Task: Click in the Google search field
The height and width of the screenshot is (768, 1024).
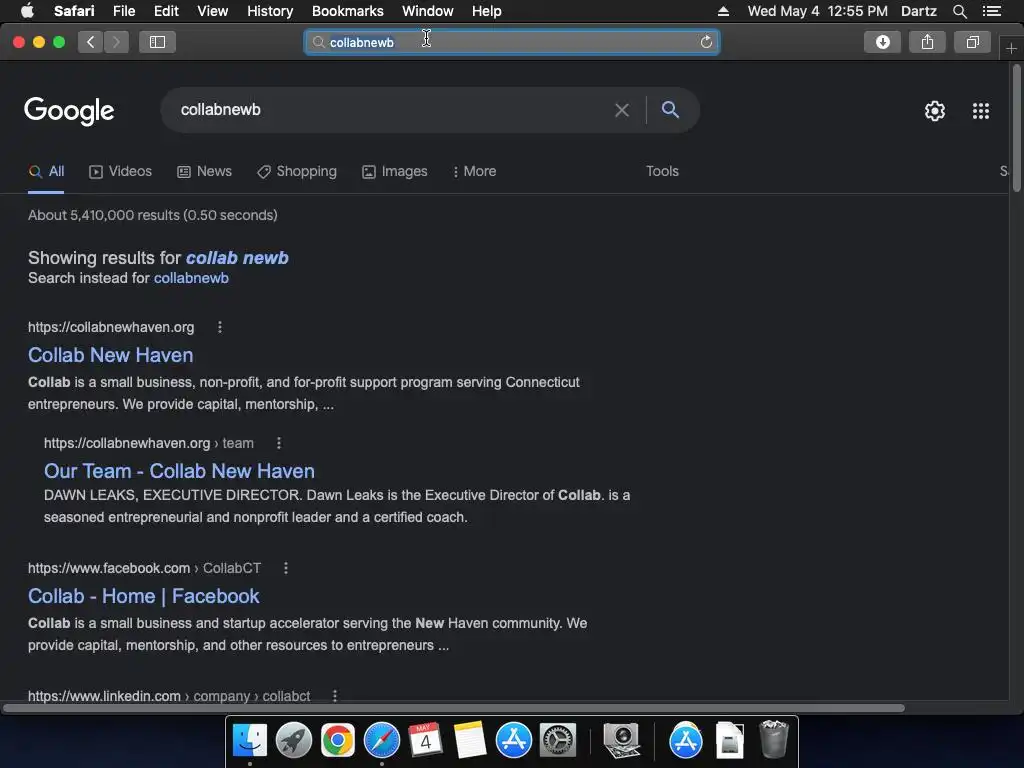Action: (392, 110)
